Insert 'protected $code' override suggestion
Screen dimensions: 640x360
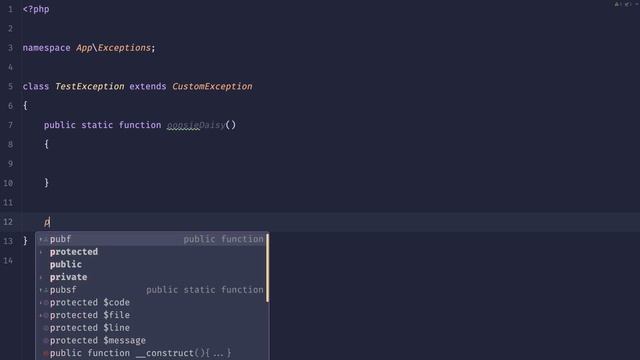tap(151, 302)
